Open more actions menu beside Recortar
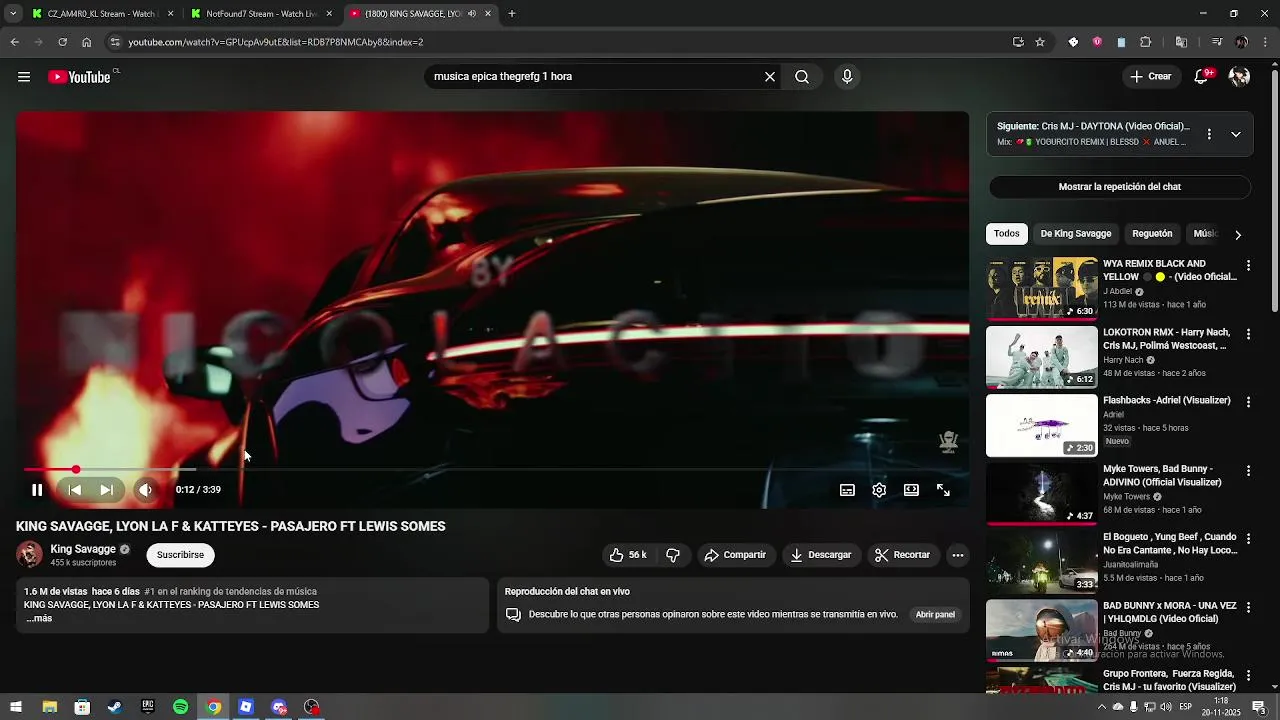Image resolution: width=1280 pixels, height=720 pixels. pos(957,555)
